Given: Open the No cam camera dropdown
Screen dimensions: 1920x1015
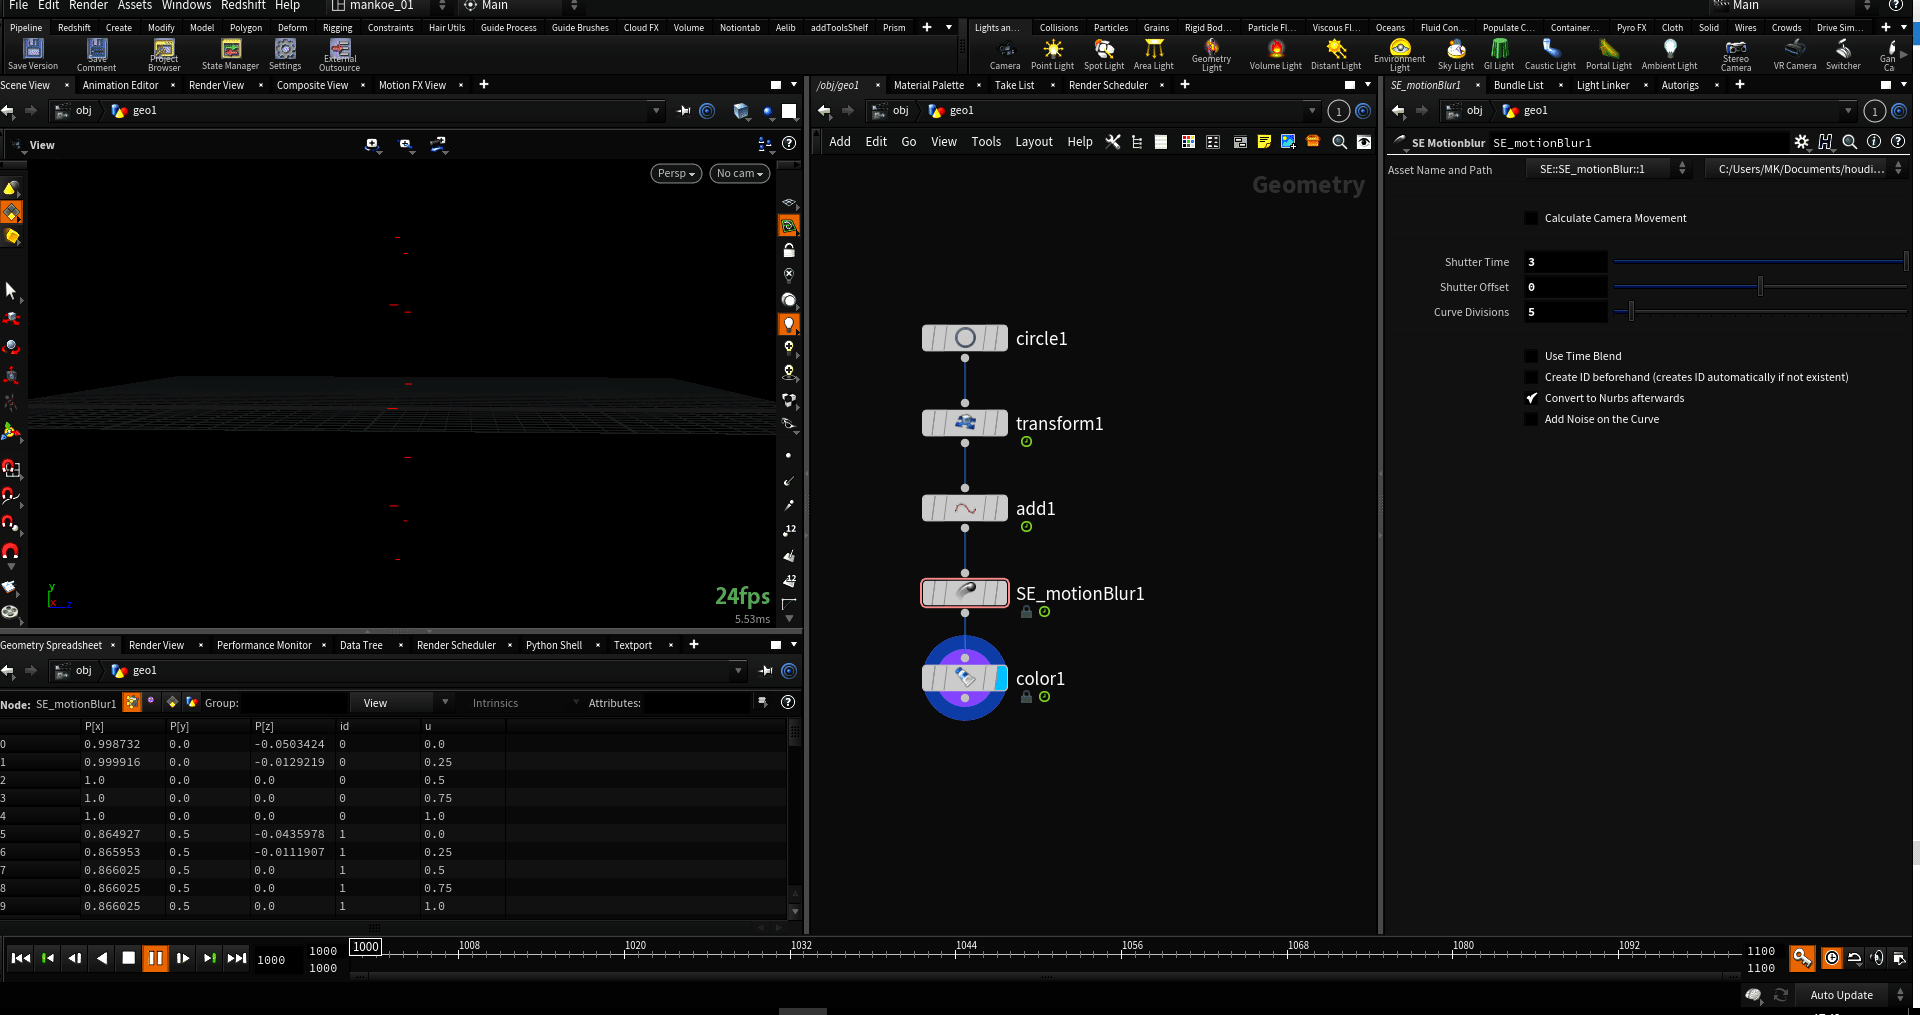Looking at the screenshot, I should point(739,173).
